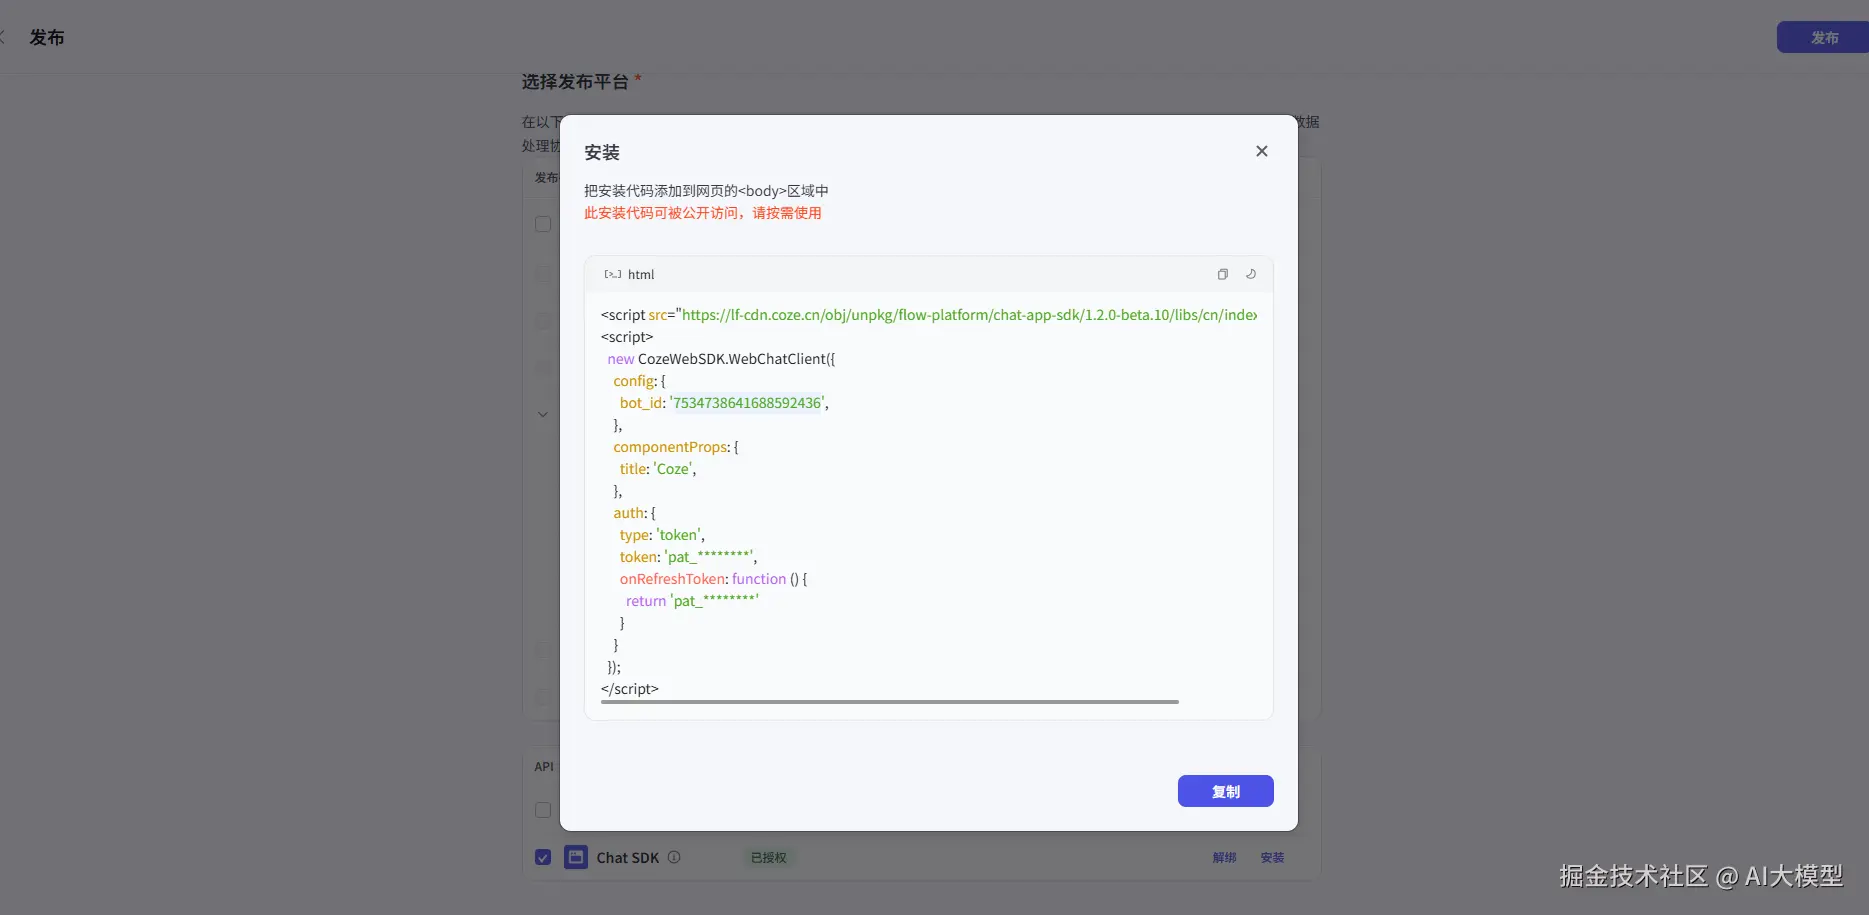Click the "onRefreshToken: function () {" line

click(x=713, y=579)
